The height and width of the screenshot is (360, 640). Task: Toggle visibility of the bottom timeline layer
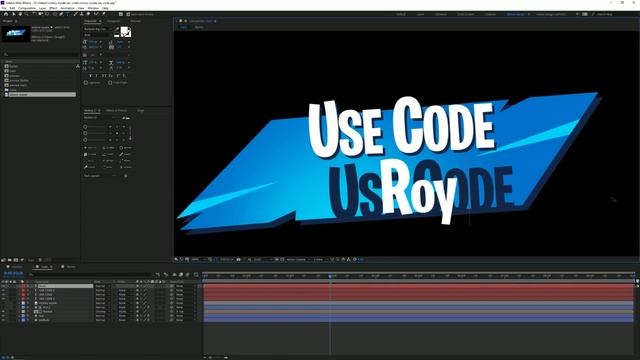4,320
